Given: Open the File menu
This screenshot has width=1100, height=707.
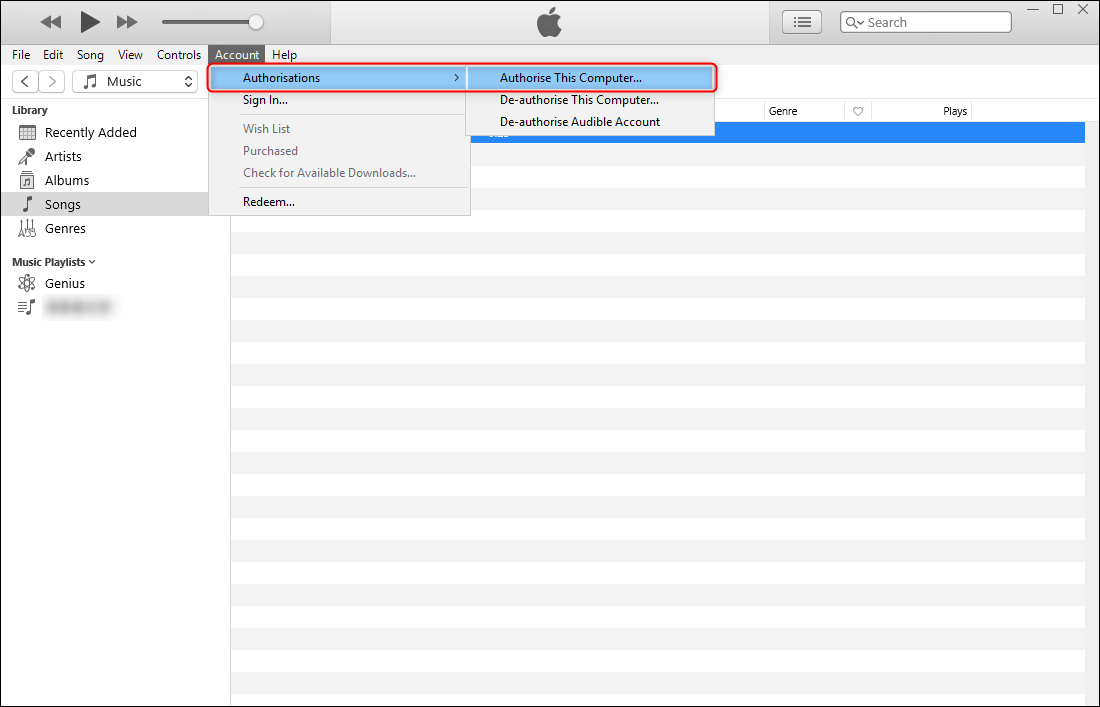Looking at the screenshot, I should 21,55.
